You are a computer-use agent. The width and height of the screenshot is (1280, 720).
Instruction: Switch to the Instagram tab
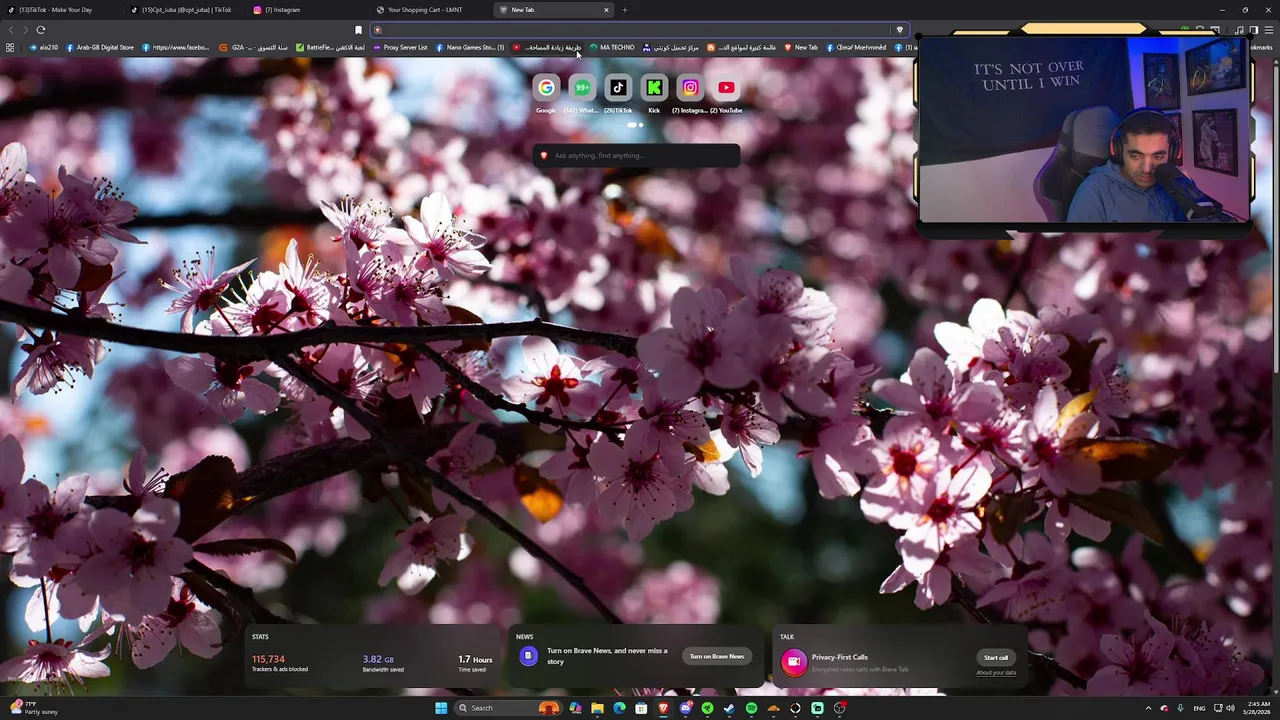(x=308, y=10)
